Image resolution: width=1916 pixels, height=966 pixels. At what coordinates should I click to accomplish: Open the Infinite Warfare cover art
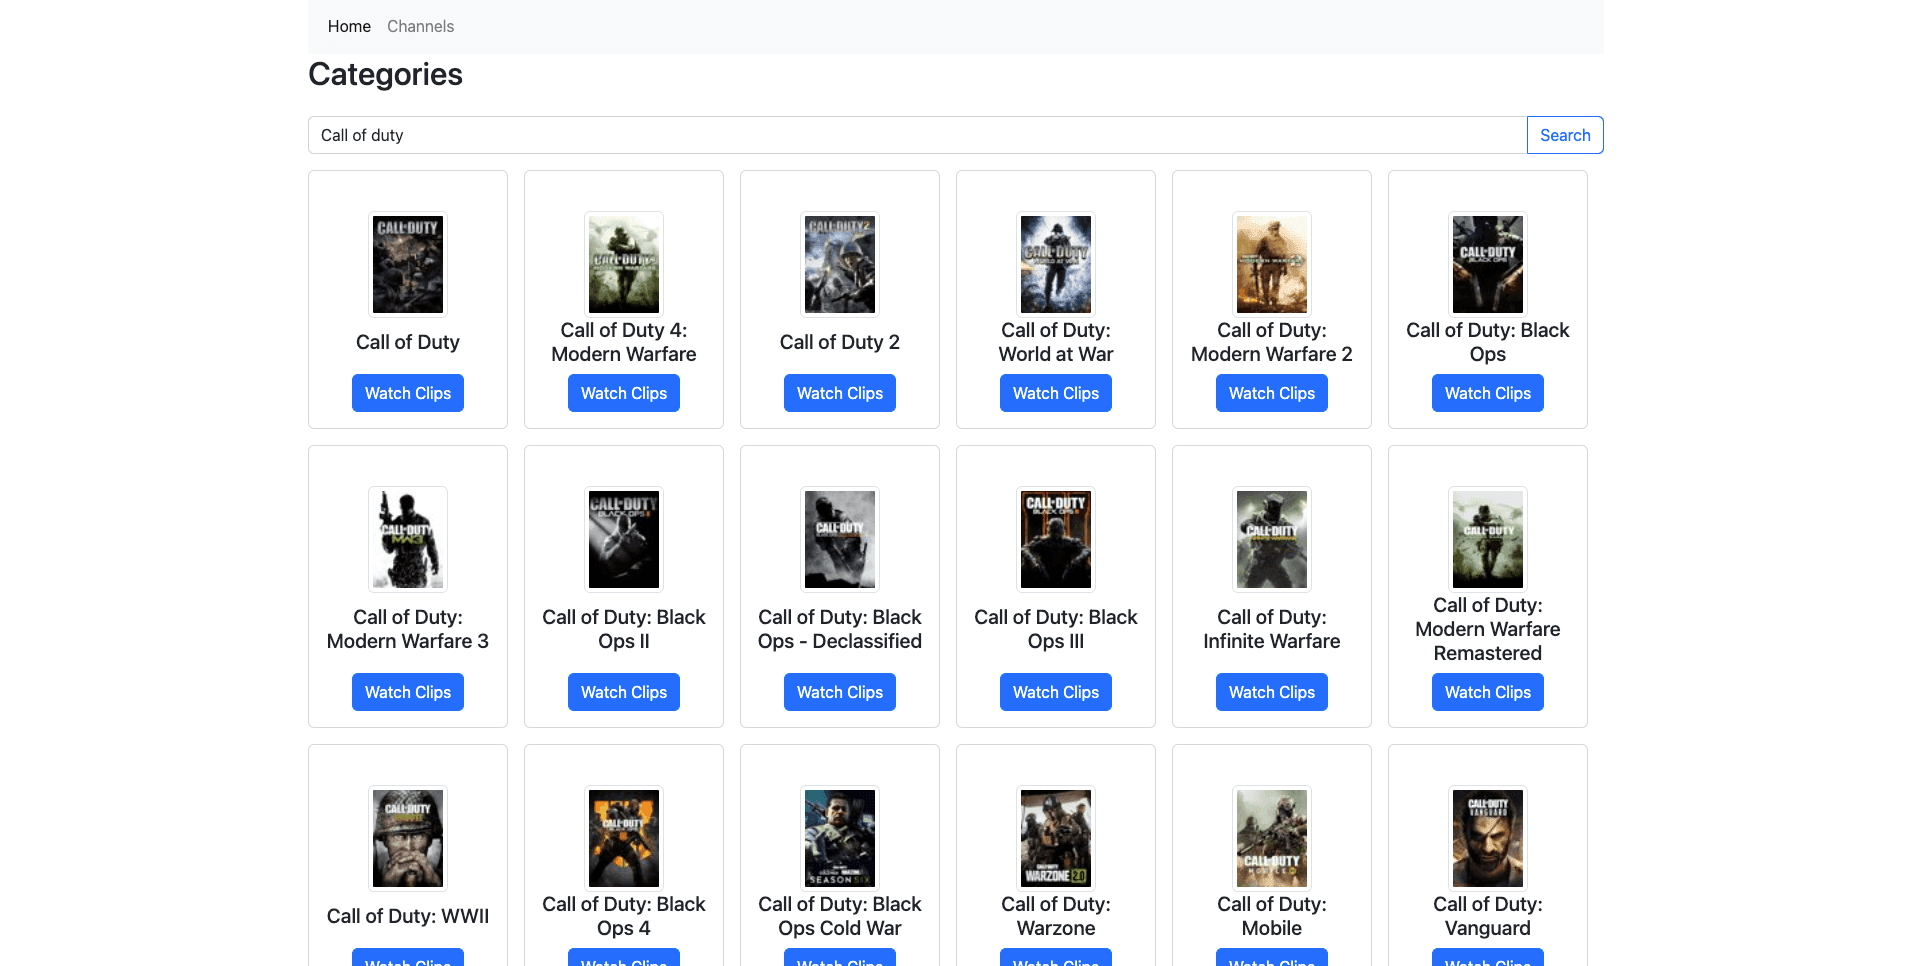pos(1271,539)
